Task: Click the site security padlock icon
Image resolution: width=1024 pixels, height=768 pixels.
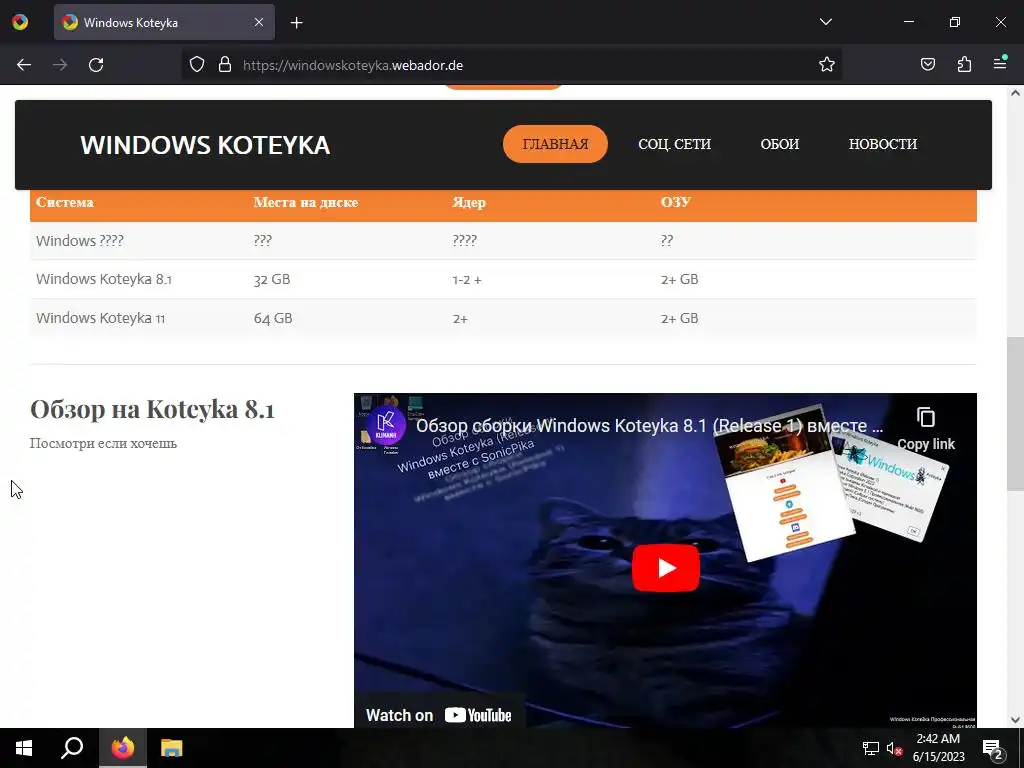Action: (x=225, y=65)
